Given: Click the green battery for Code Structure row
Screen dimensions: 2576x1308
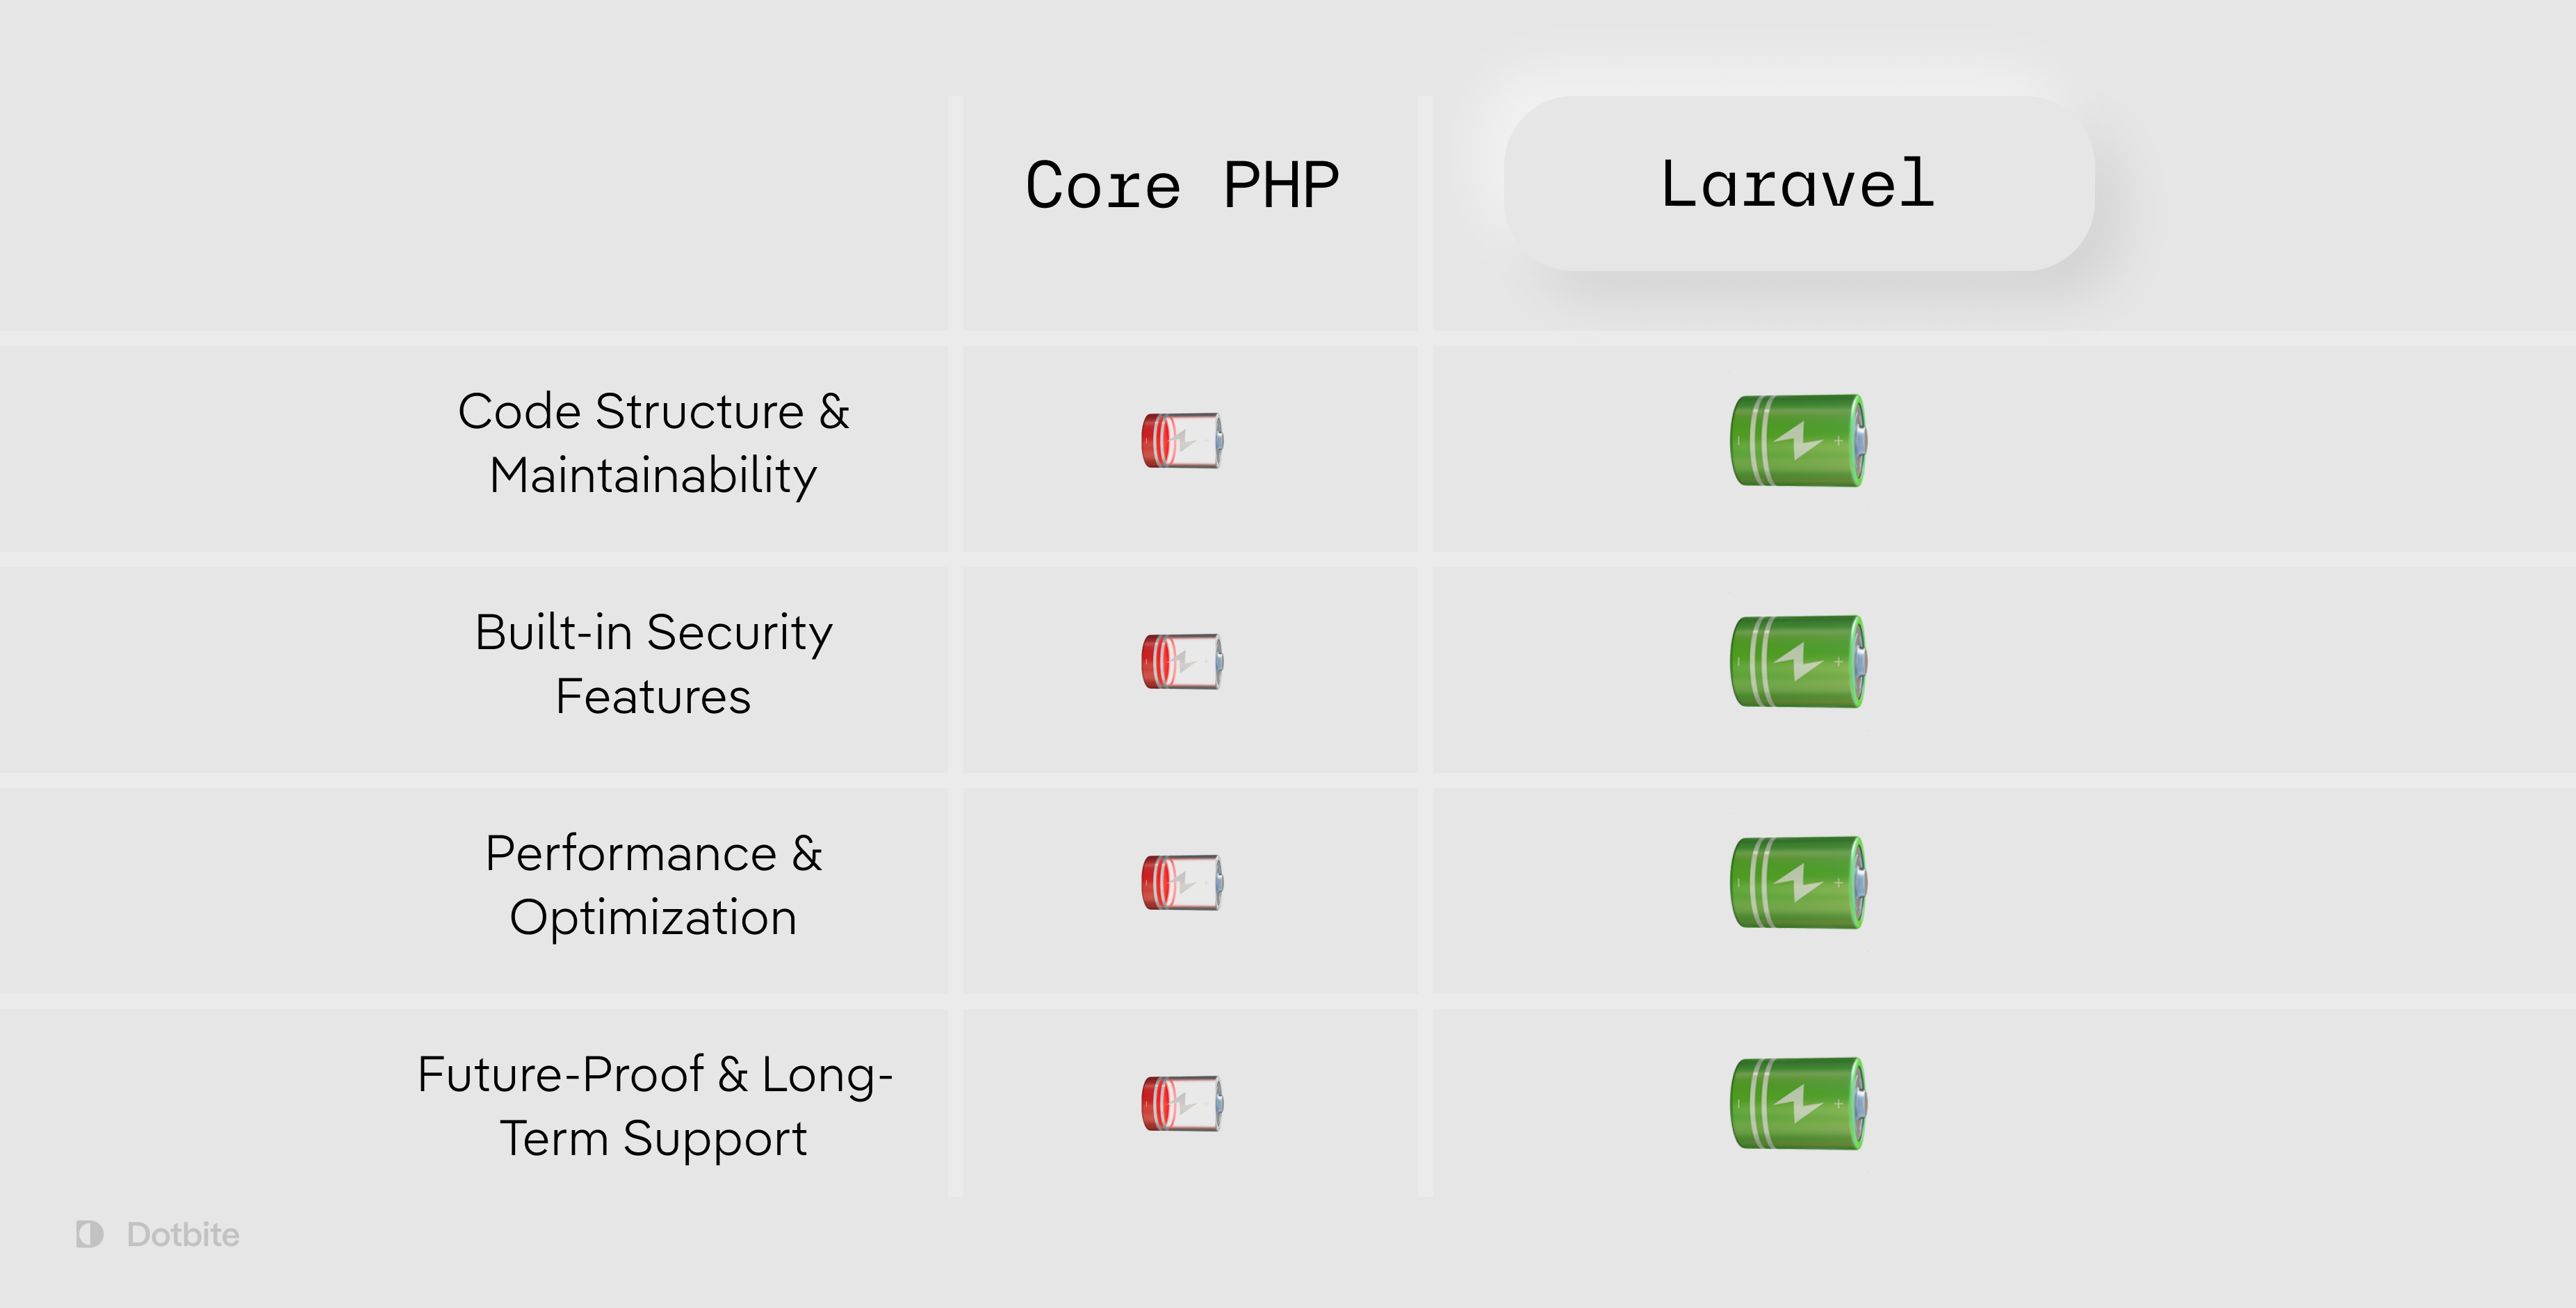Looking at the screenshot, I should coord(1798,440).
